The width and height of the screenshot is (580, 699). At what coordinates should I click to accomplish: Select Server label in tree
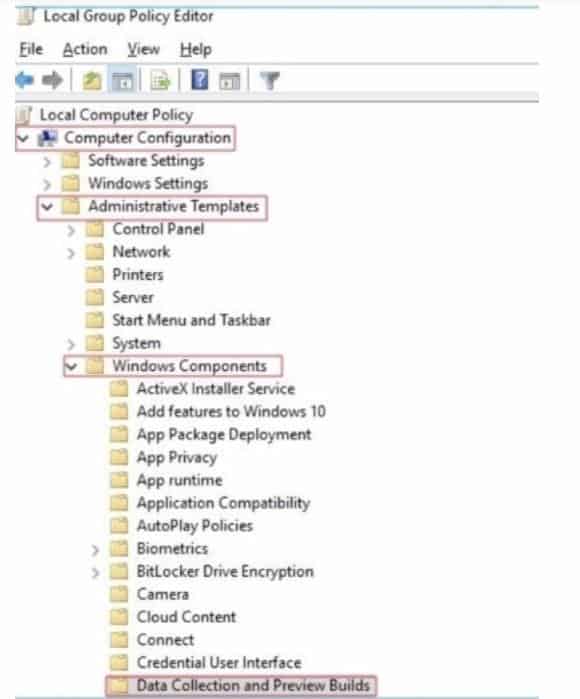133,297
